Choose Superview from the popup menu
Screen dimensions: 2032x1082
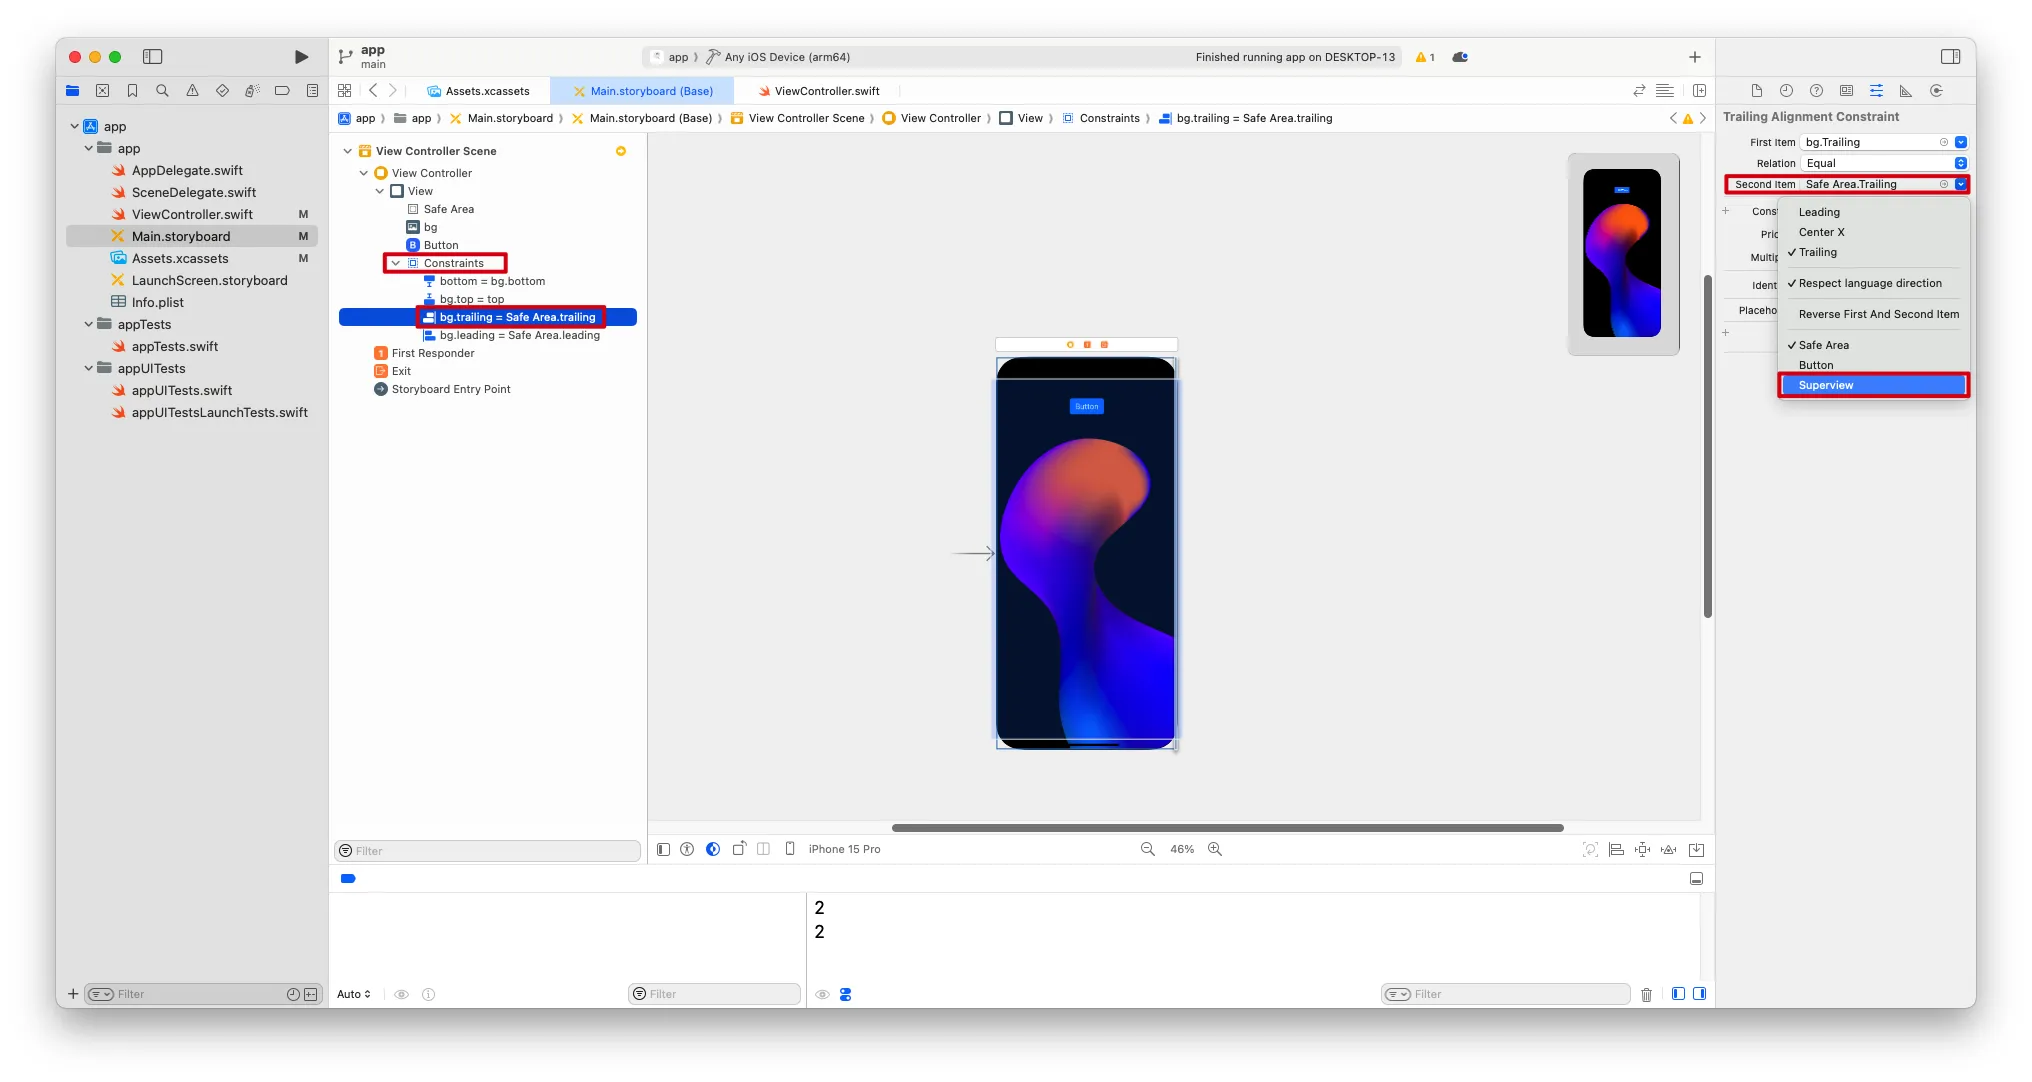coord(1825,385)
